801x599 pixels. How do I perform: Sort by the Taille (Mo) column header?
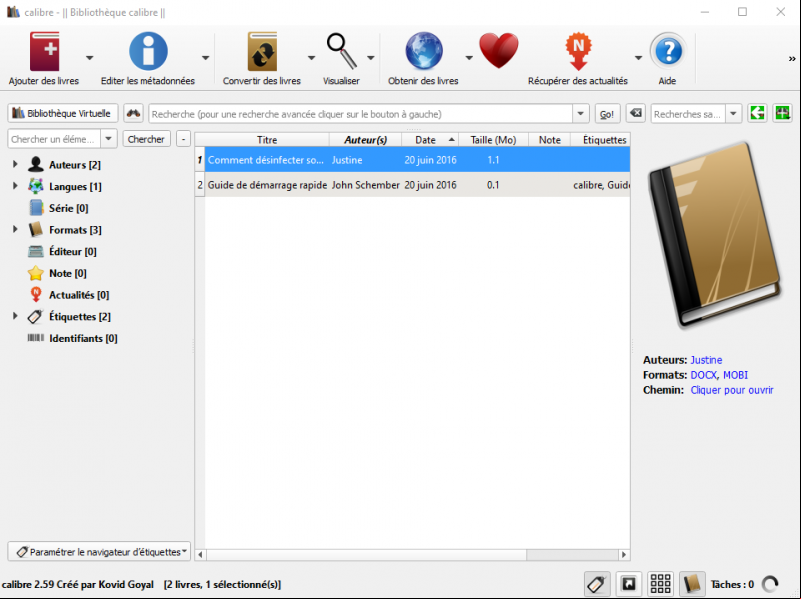pyautogui.click(x=493, y=139)
